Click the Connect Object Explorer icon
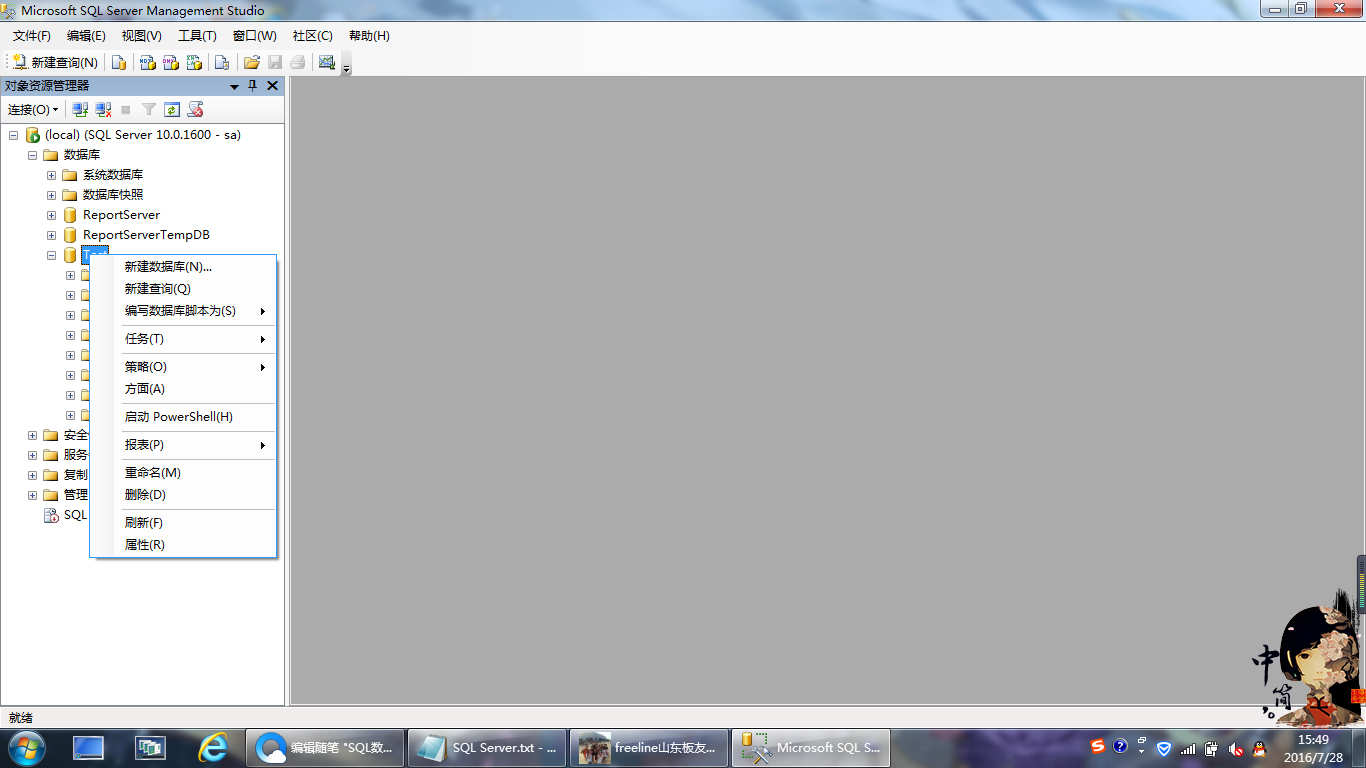1366x768 pixels. pyautogui.click(x=80, y=109)
